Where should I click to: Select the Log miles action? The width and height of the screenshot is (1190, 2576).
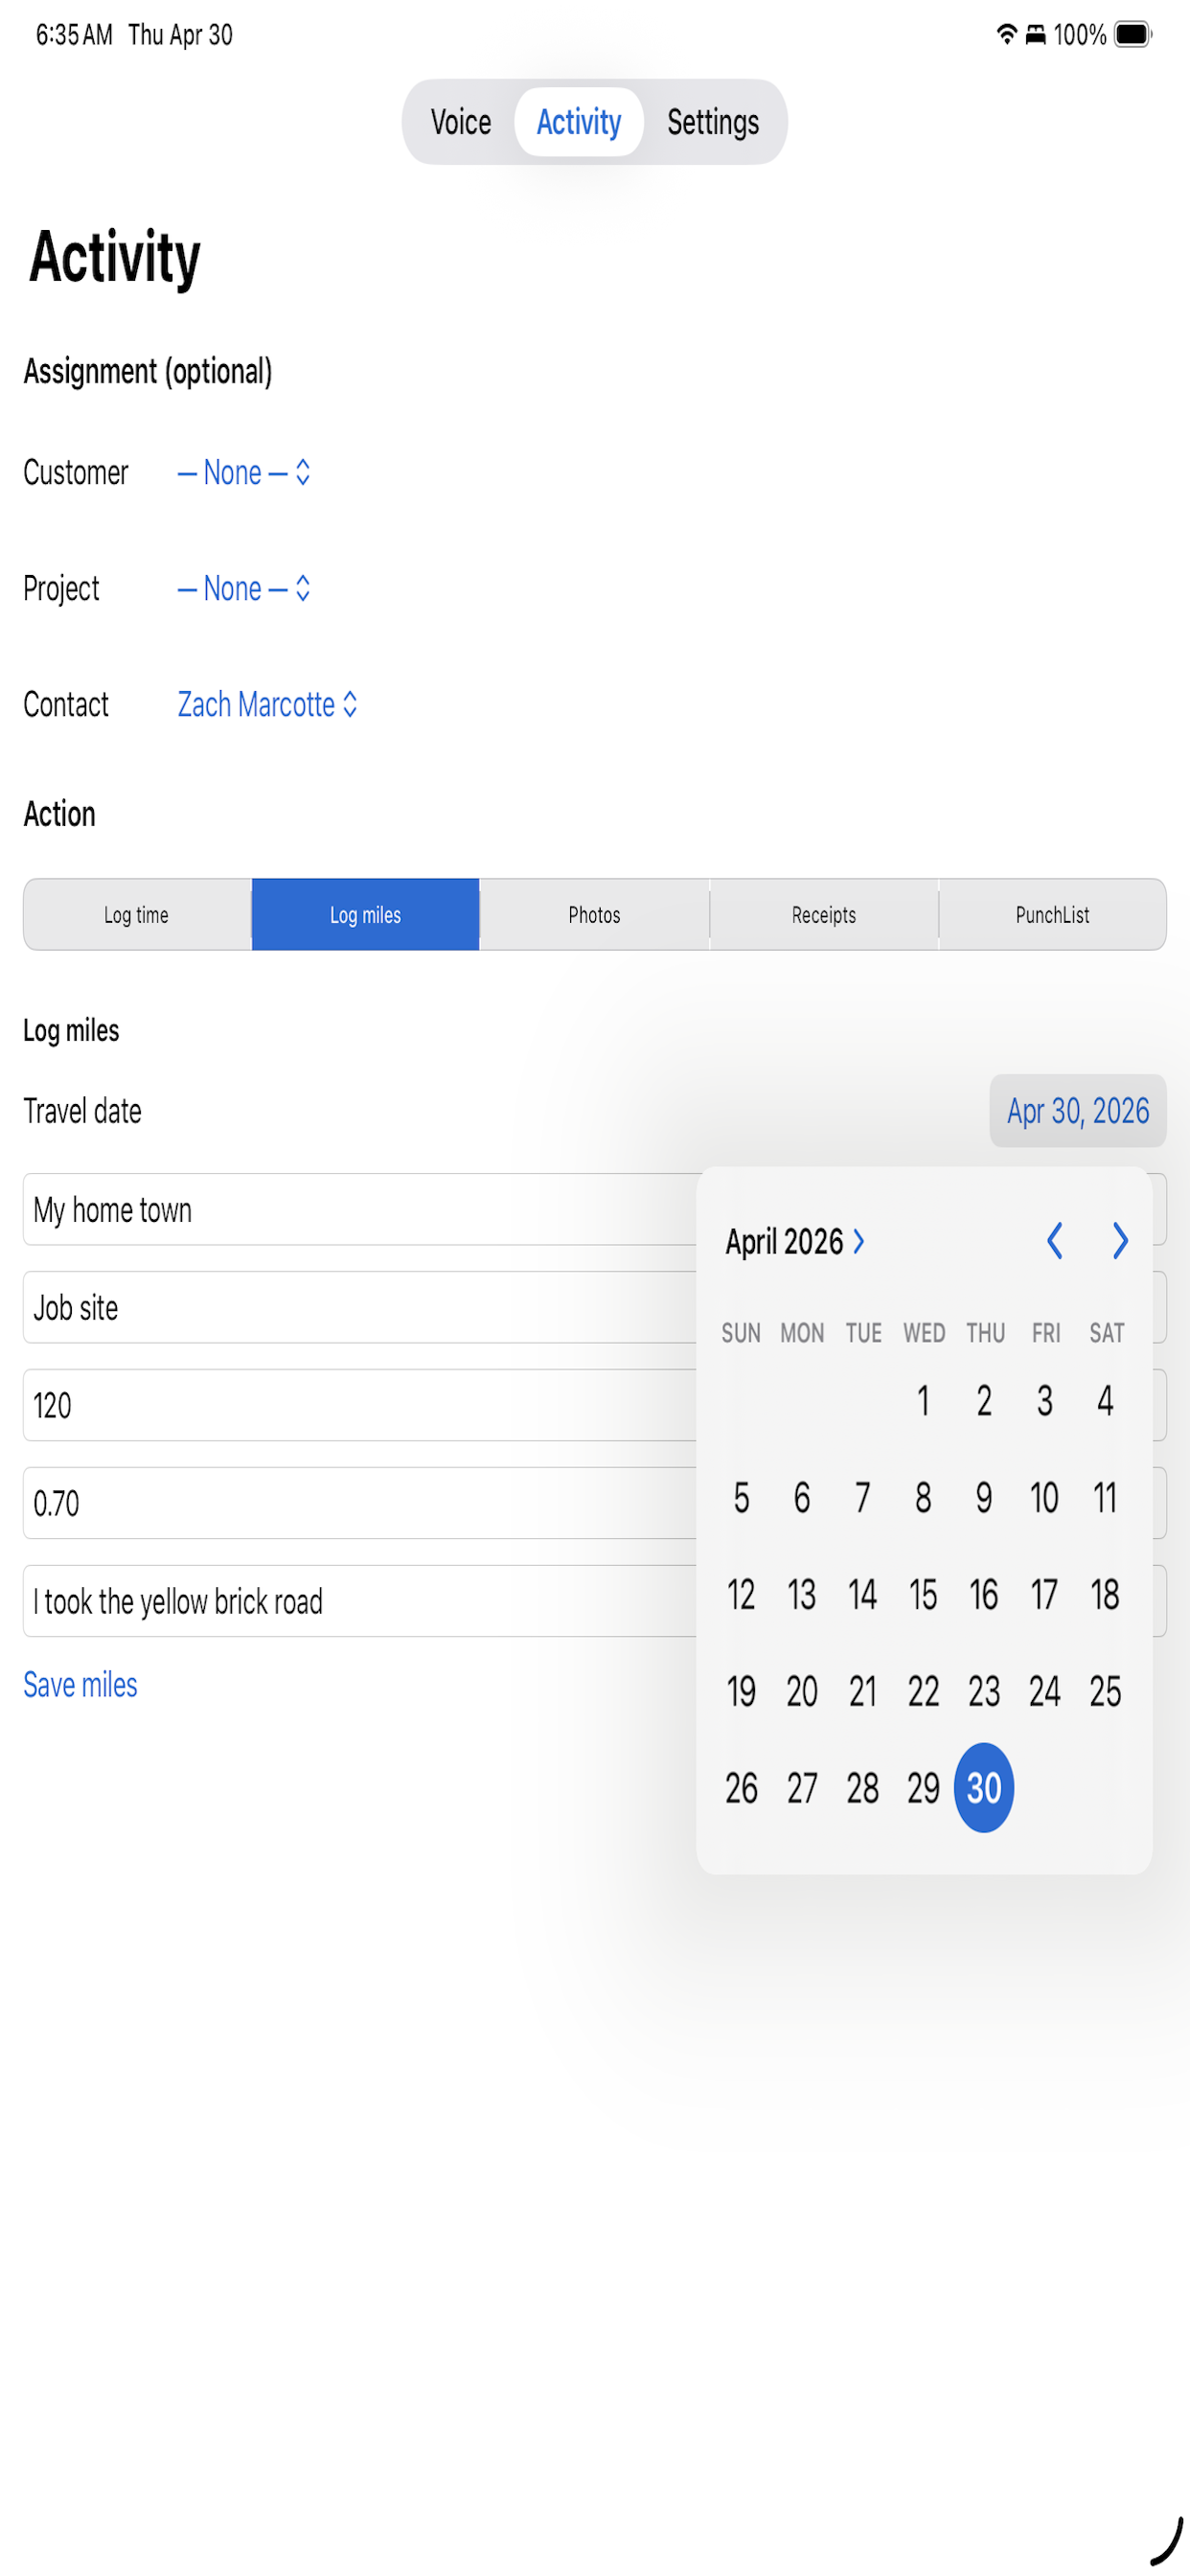365,914
